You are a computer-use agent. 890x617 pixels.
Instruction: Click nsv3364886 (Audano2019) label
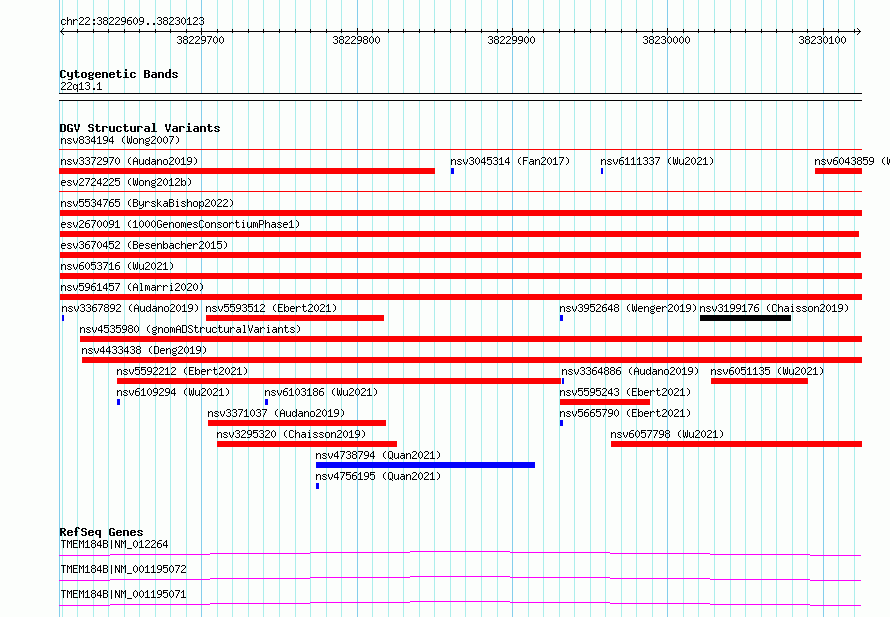point(630,371)
